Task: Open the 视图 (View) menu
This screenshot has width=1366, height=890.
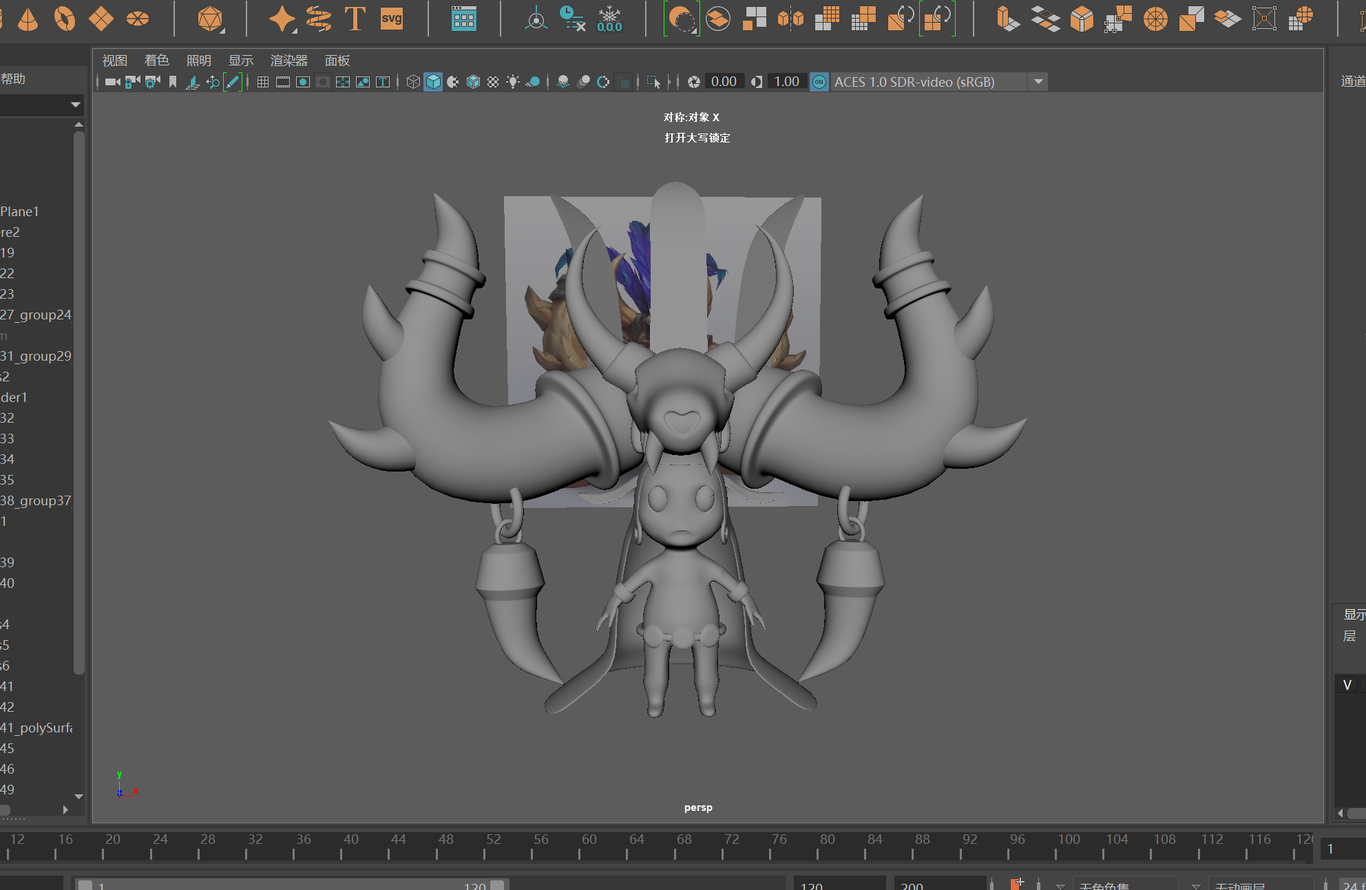Action: pos(115,61)
